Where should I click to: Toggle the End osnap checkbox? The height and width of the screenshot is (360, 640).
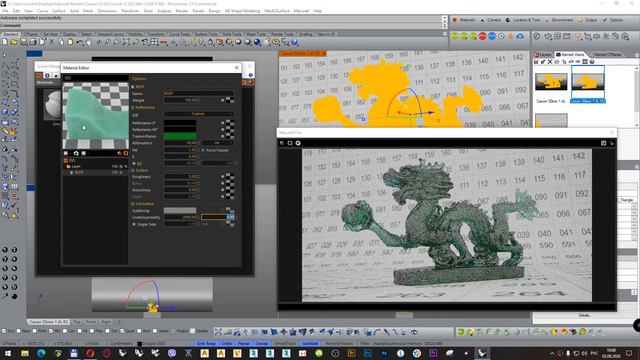4,331
